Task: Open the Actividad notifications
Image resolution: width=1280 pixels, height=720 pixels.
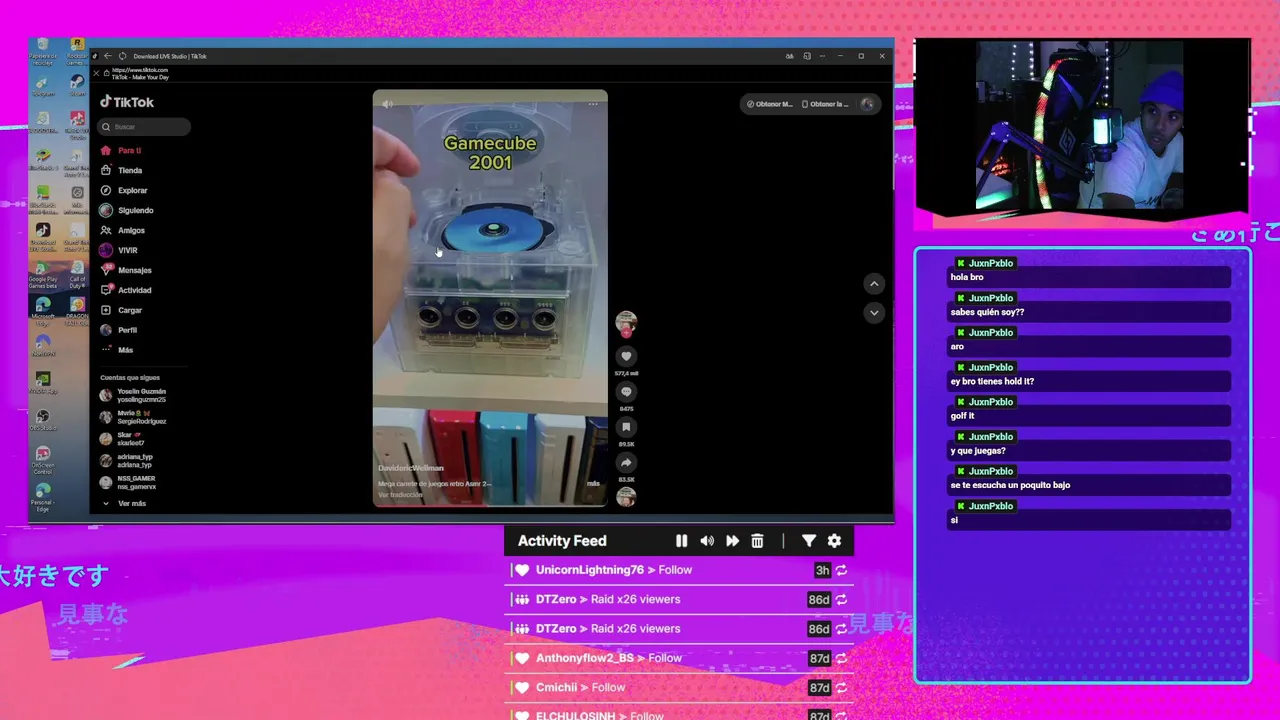Action: [126, 290]
